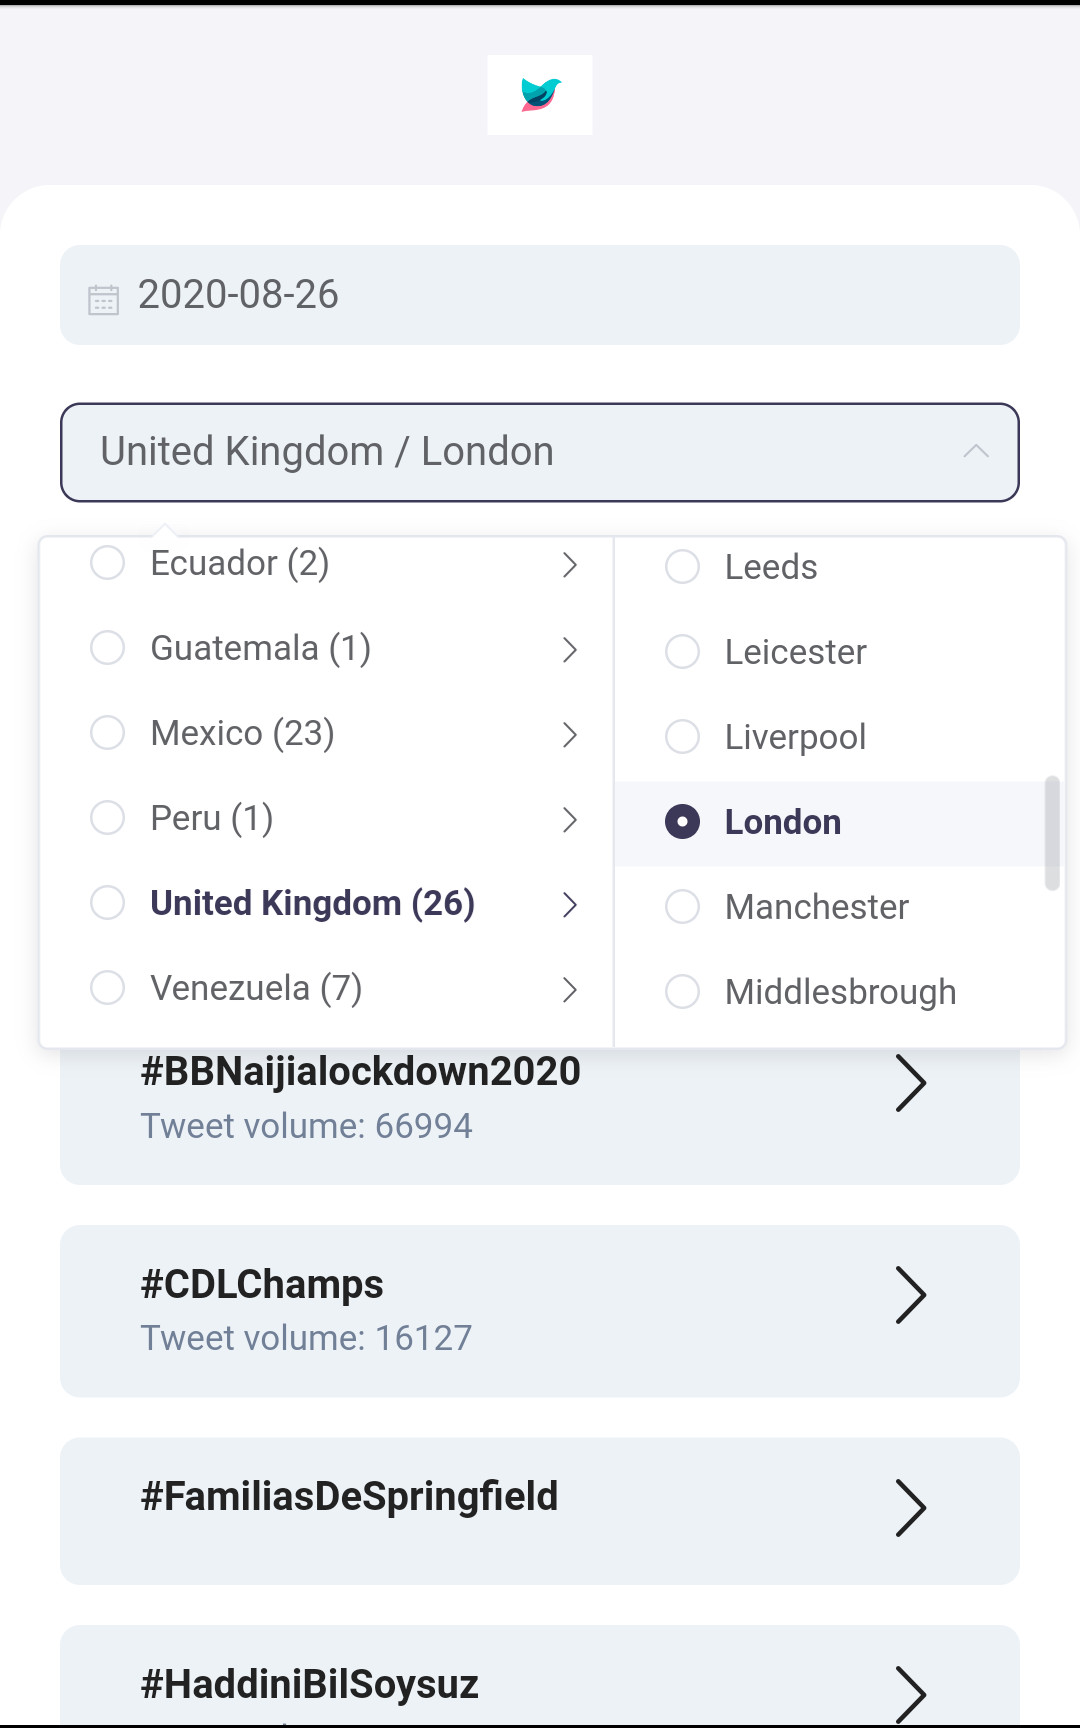1080x1728 pixels.
Task: Open #HaddiniBilSoysuz trend arrow
Action: pyautogui.click(x=910, y=1694)
